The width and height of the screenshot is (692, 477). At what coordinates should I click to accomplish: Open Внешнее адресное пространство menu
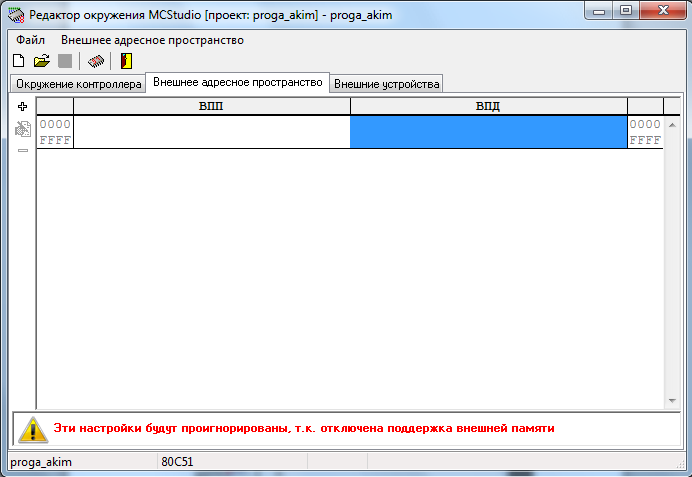pyautogui.click(x=152, y=40)
